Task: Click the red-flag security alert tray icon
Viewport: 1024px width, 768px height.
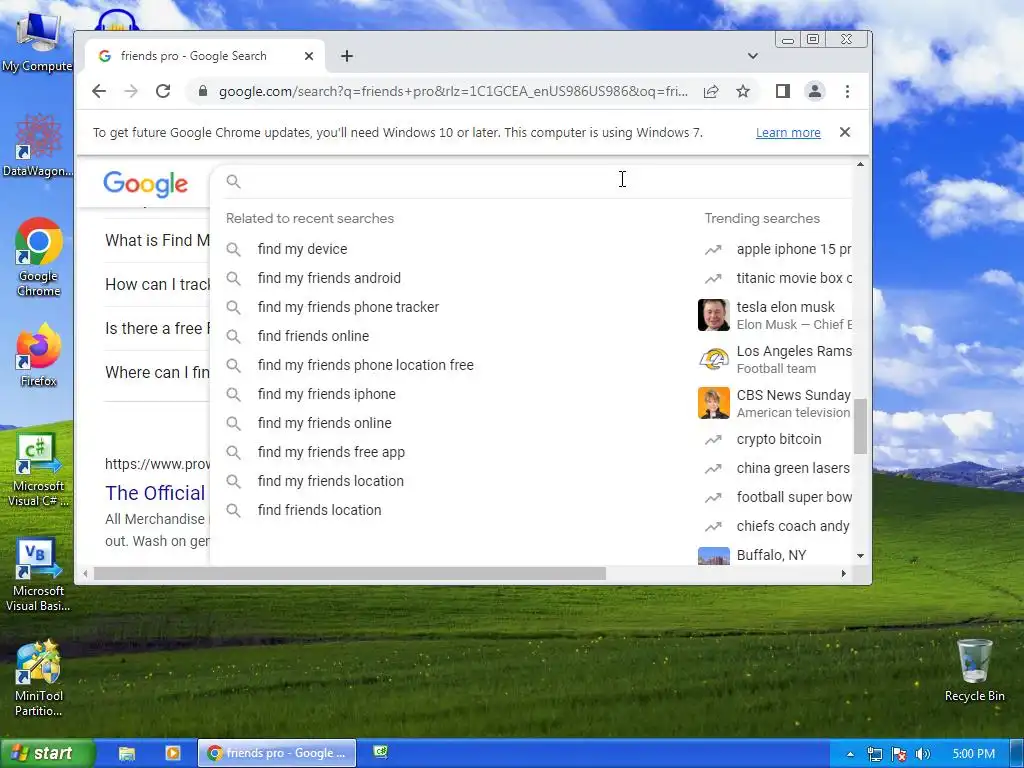Action: (899, 754)
